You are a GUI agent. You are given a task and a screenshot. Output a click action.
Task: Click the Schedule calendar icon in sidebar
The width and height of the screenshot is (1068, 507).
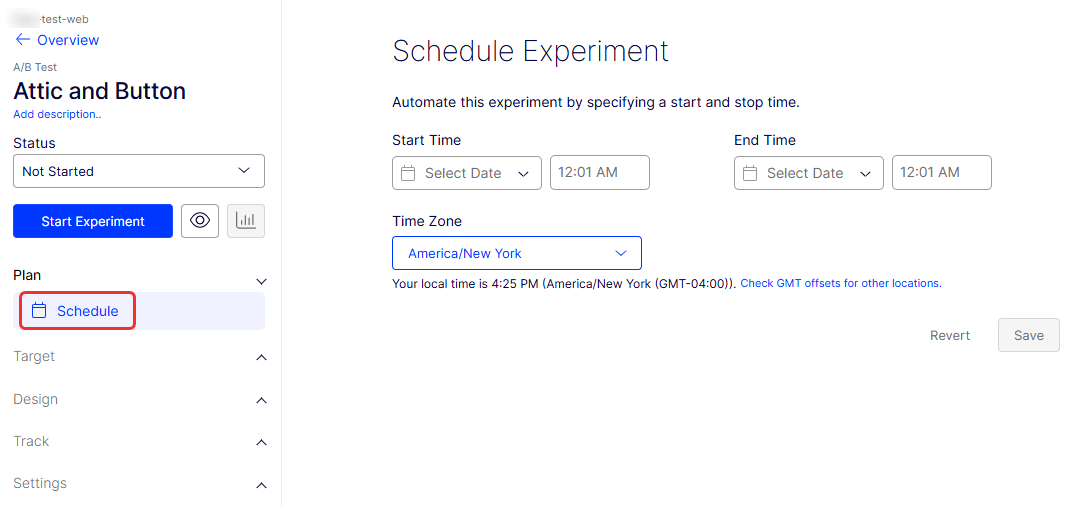(39, 311)
